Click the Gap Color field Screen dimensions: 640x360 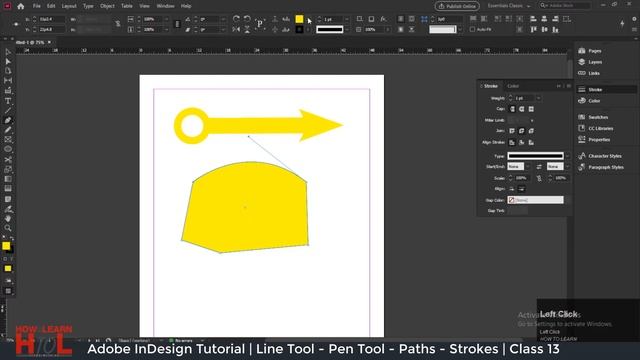pos(535,200)
